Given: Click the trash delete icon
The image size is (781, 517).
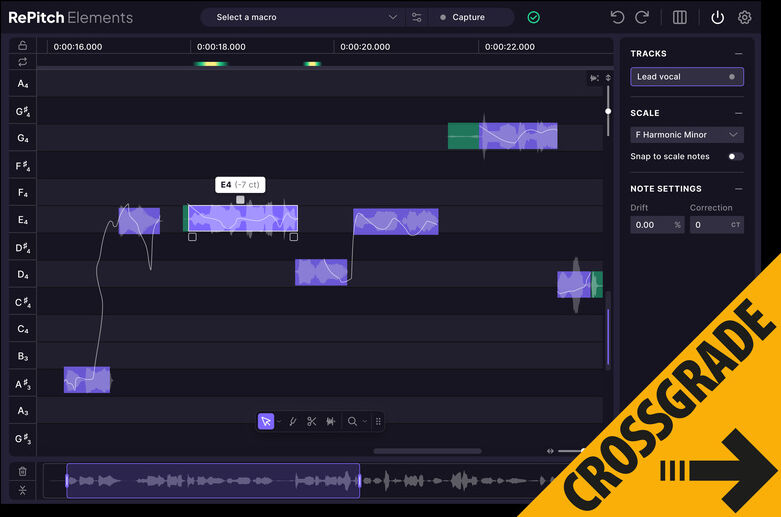Looking at the screenshot, I should [x=22, y=471].
